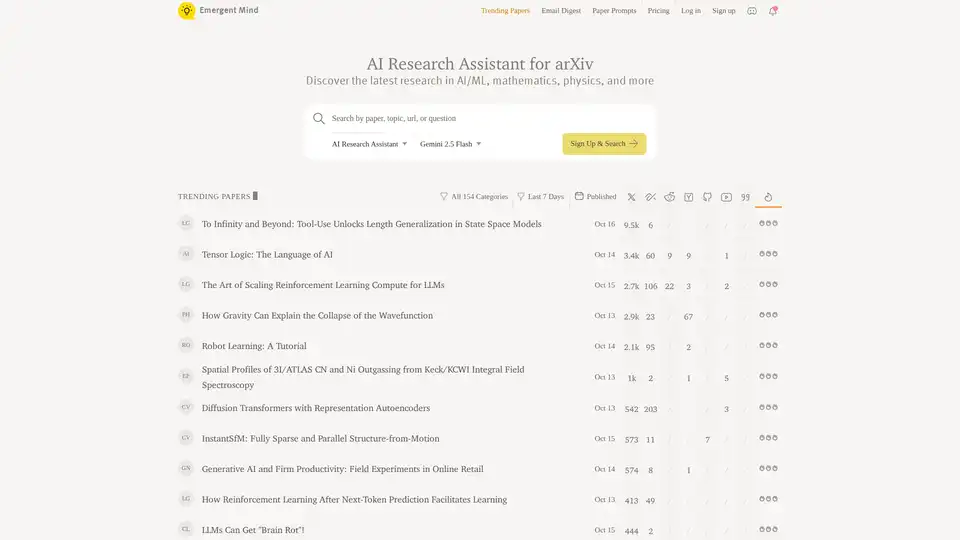Change the Last 7 Days time filter
The image size is (960, 540).
click(540, 197)
